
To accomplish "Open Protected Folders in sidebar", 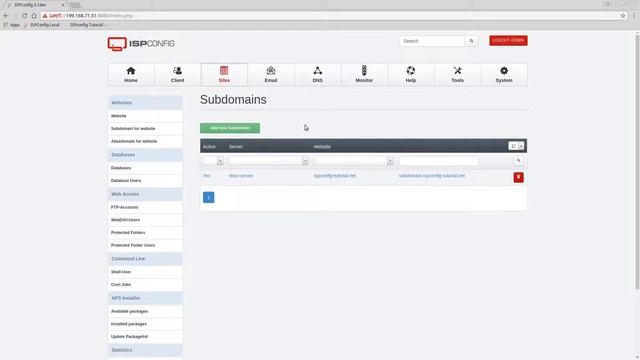I will (145, 233).
